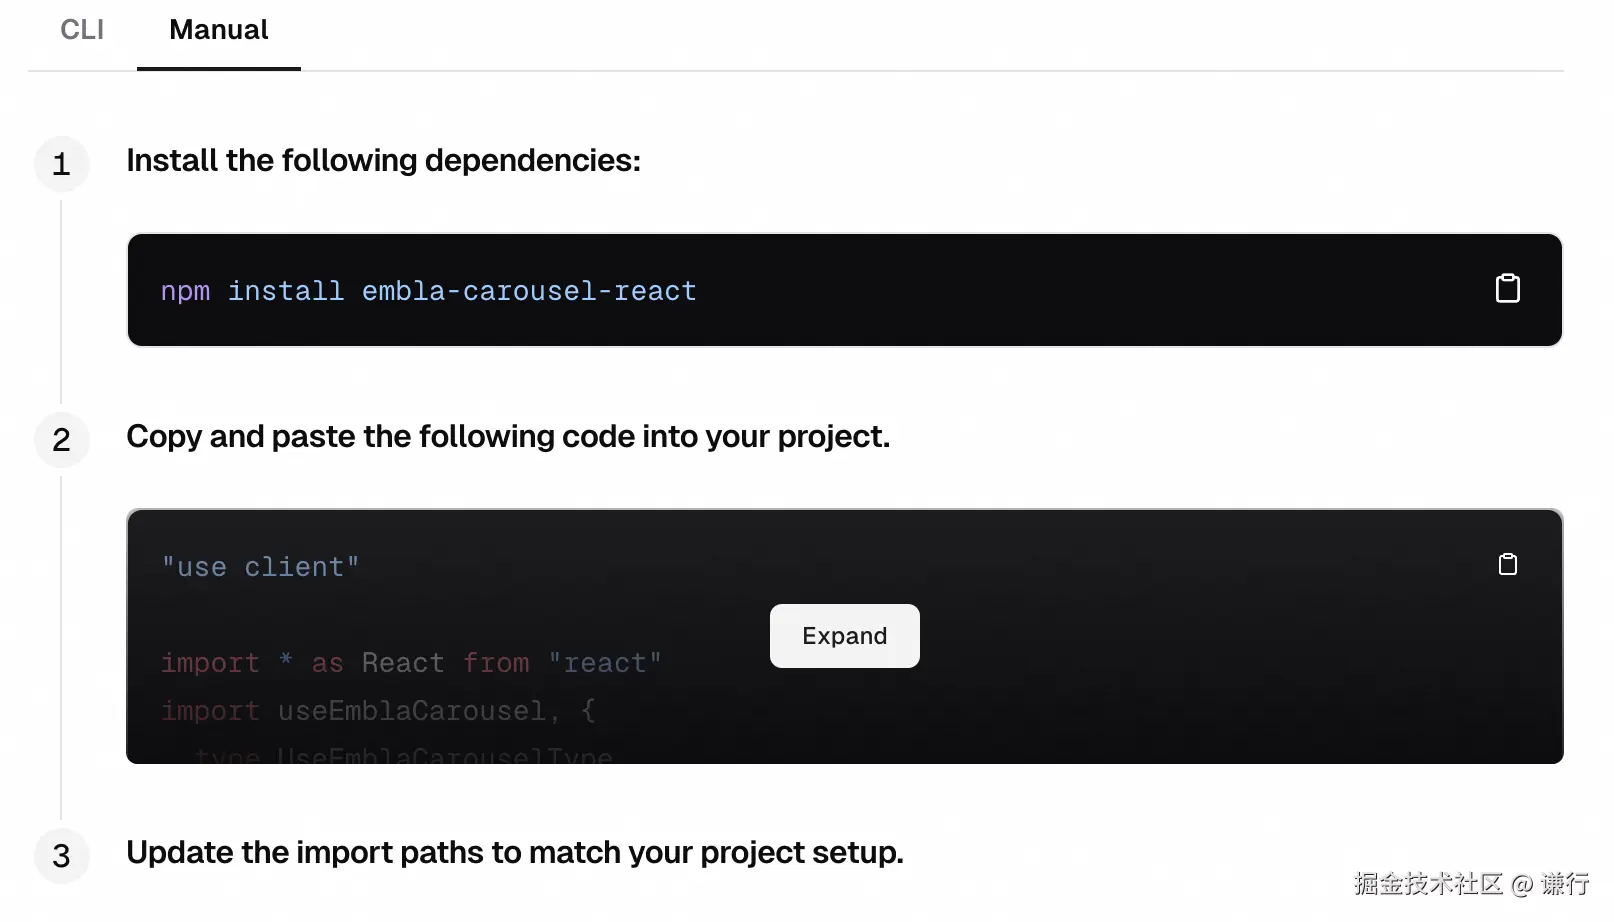Click the embla-carousel-react package name

click(x=528, y=291)
